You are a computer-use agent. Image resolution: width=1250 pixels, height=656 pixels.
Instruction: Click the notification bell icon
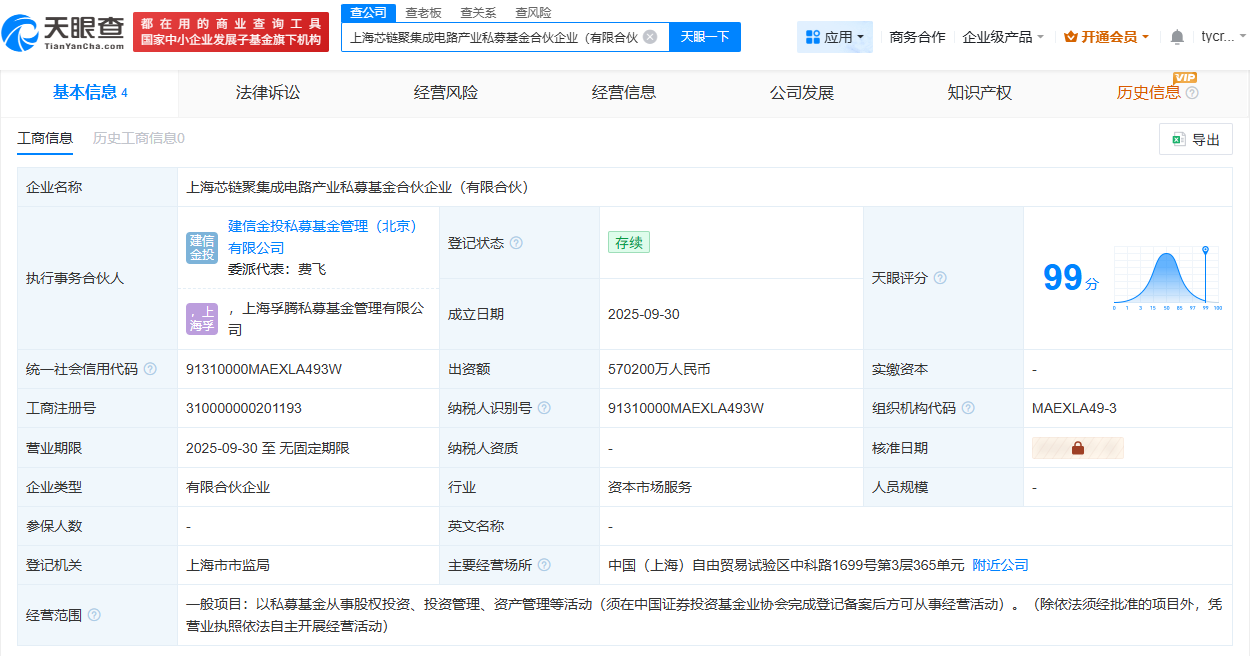pyautogui.click(x=1177, y=37)
